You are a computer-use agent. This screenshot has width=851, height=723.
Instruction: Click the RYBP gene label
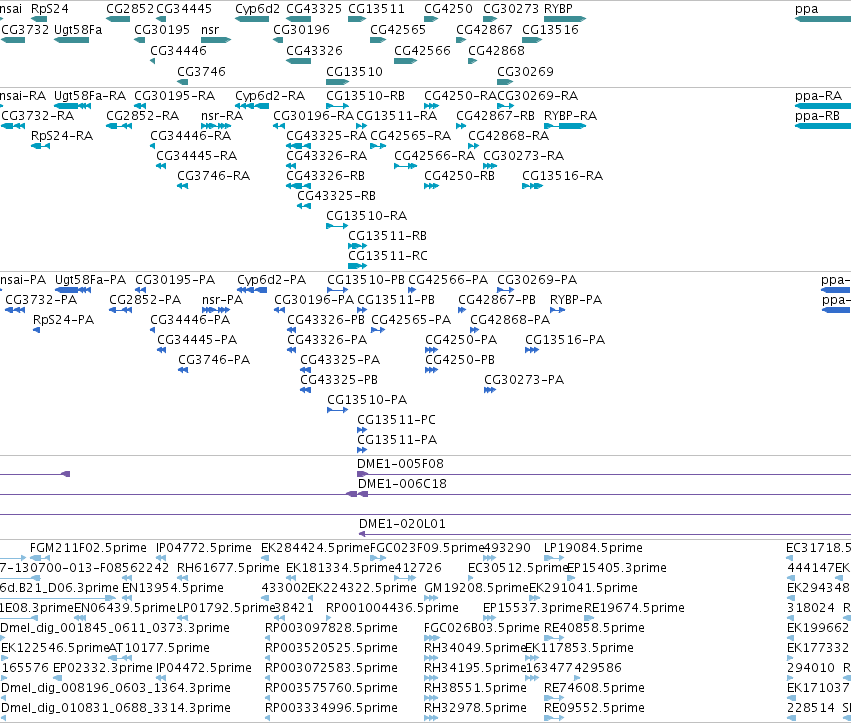pos(558,9)
